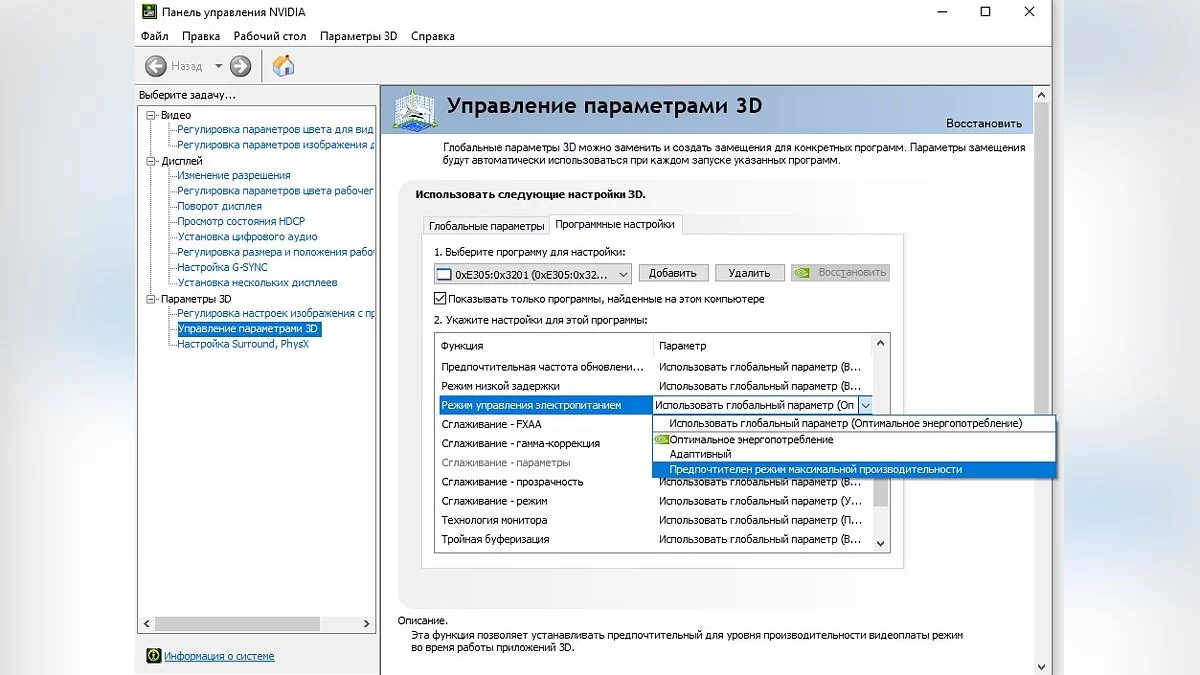Image resolution: width=1200 pixels, height=675 pixels.
Task: Select Сглаживание - гамма-коррекция row
Action: (x=545, y=443)
